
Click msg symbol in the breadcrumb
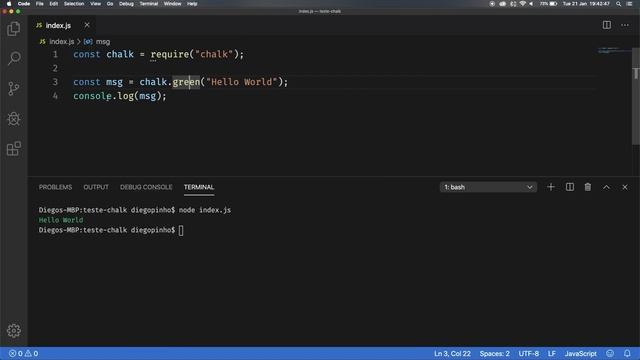click(103, 42)
